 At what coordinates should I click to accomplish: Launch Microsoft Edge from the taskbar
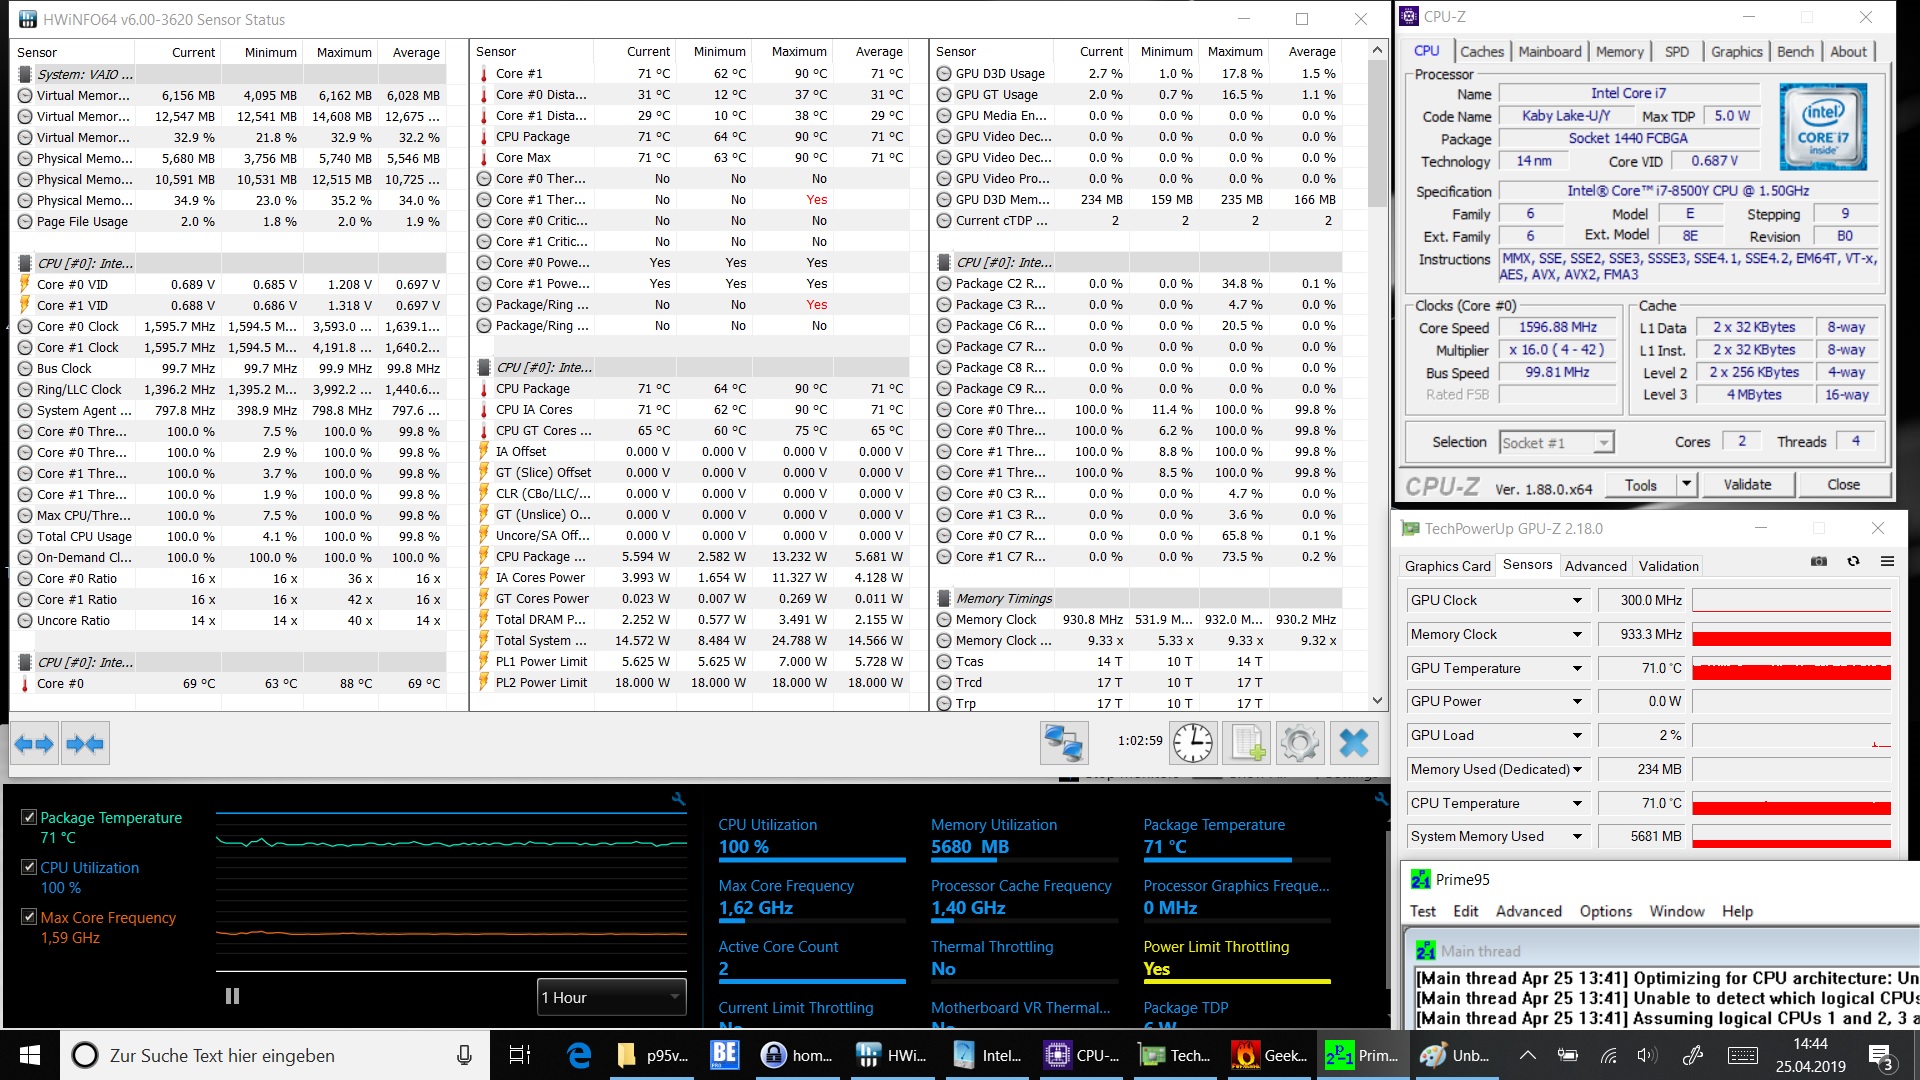point(579,1055)
